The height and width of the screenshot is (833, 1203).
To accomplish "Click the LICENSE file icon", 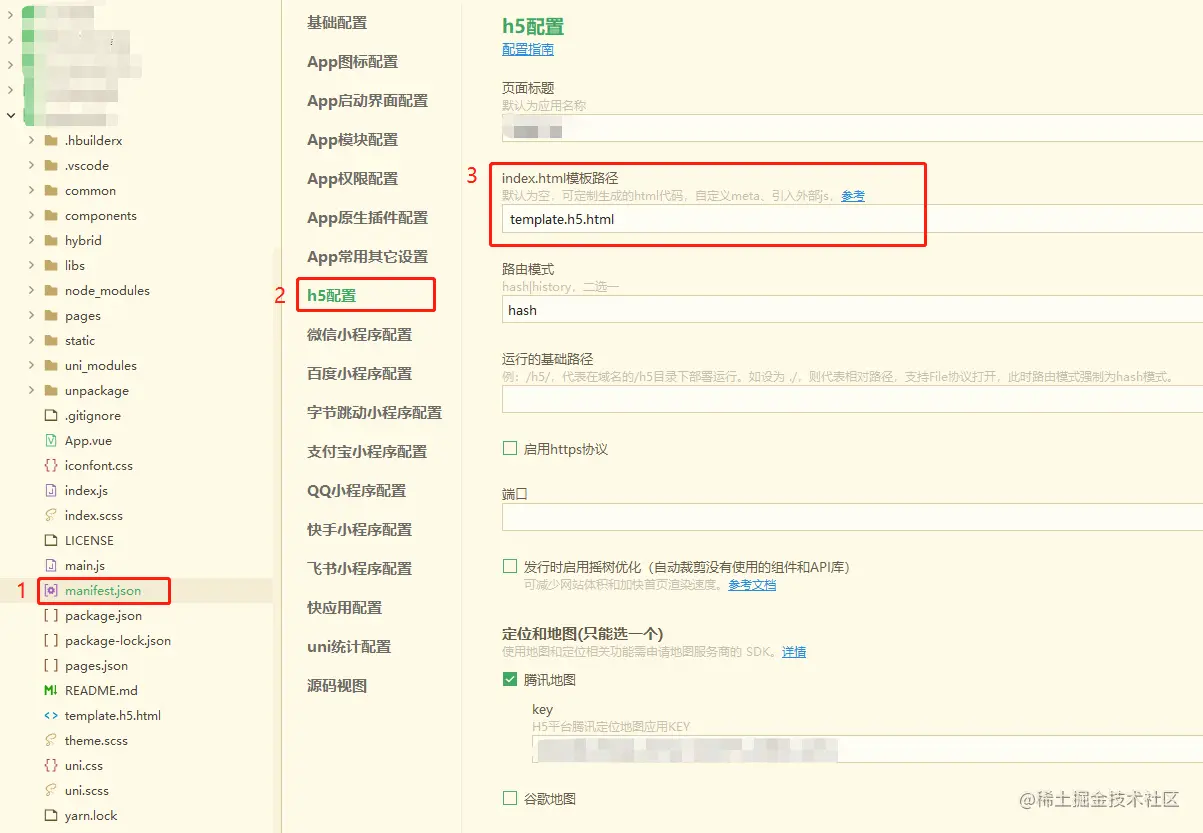I will (x=51, y=541).
